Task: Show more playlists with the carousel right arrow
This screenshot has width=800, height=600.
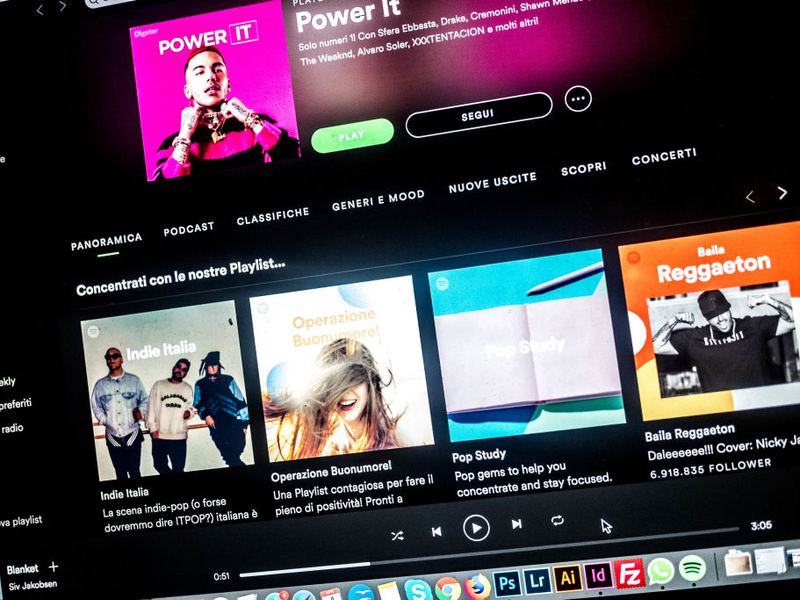Action: tap(782, 192)
